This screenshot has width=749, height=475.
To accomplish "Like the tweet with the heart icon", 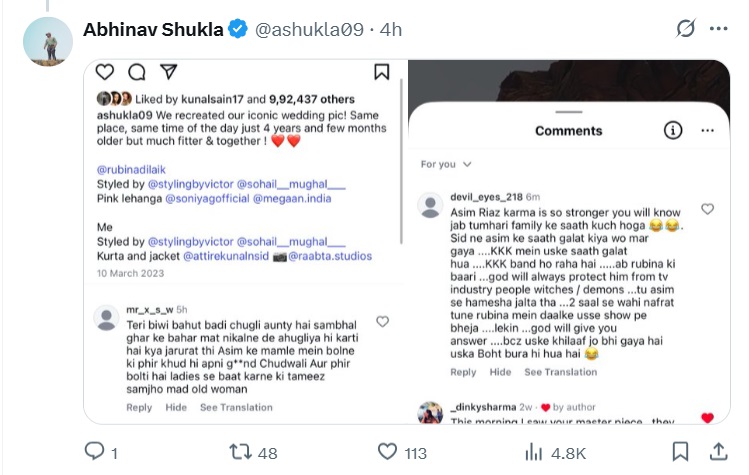I will coord(386,452).
